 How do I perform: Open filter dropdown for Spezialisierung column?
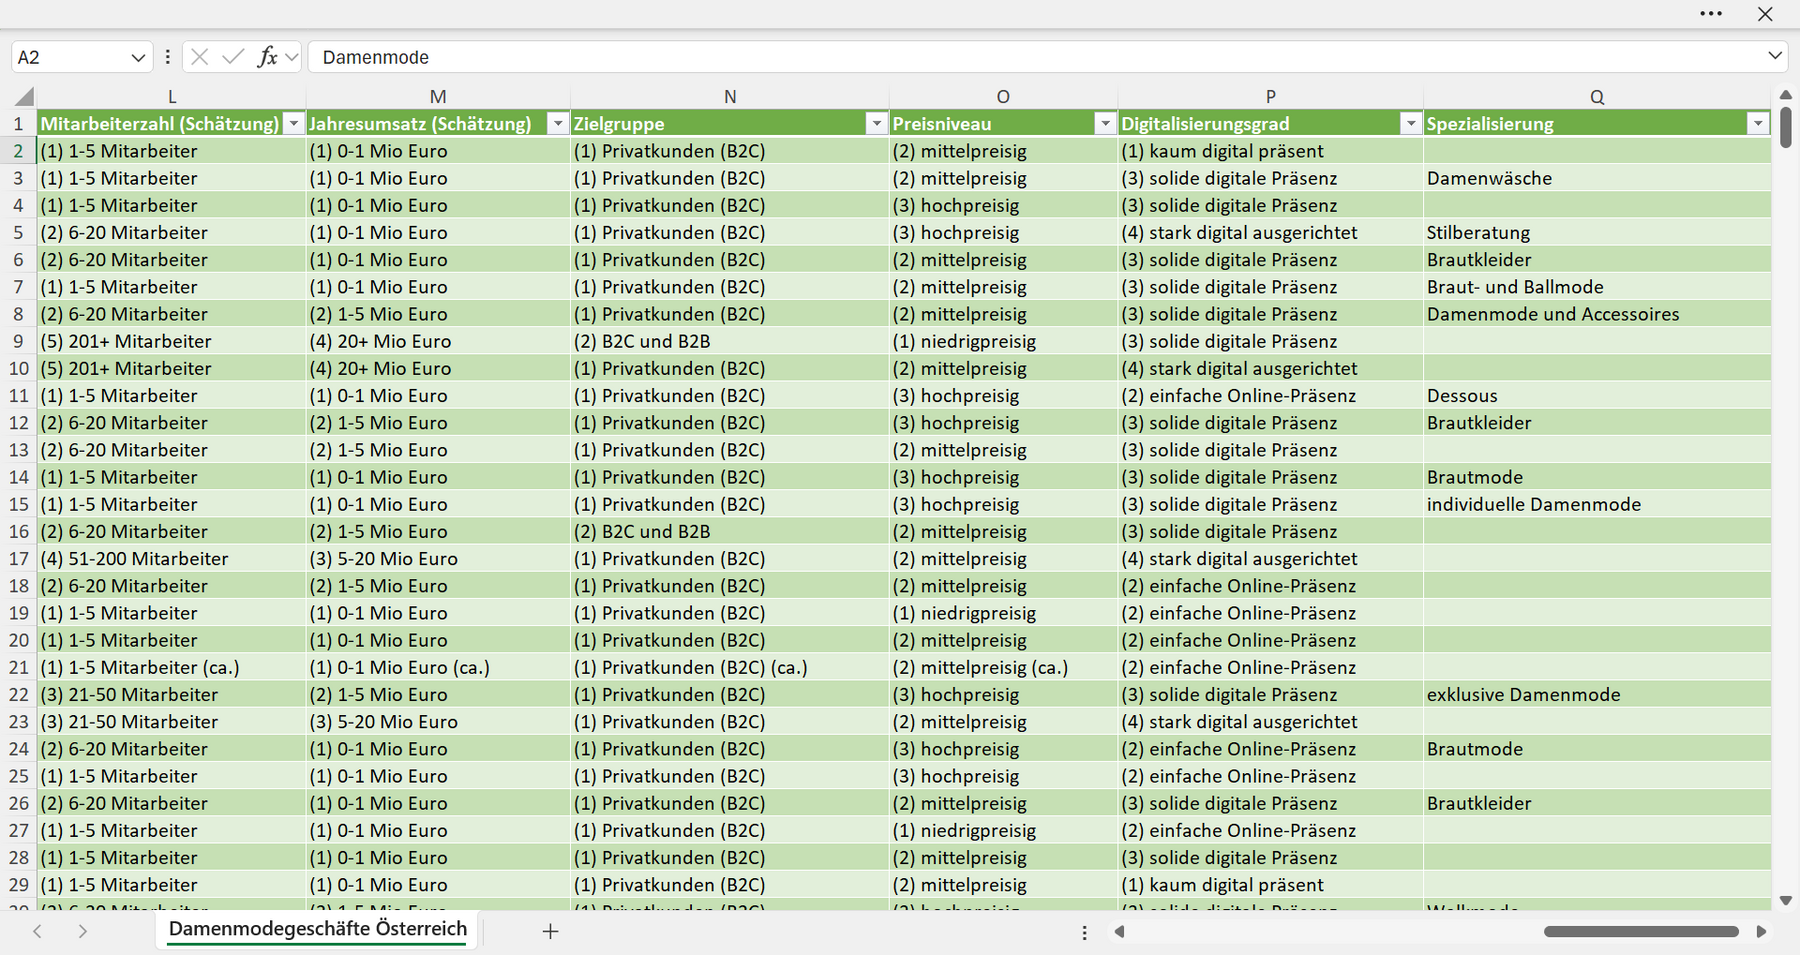[1758, 124]
